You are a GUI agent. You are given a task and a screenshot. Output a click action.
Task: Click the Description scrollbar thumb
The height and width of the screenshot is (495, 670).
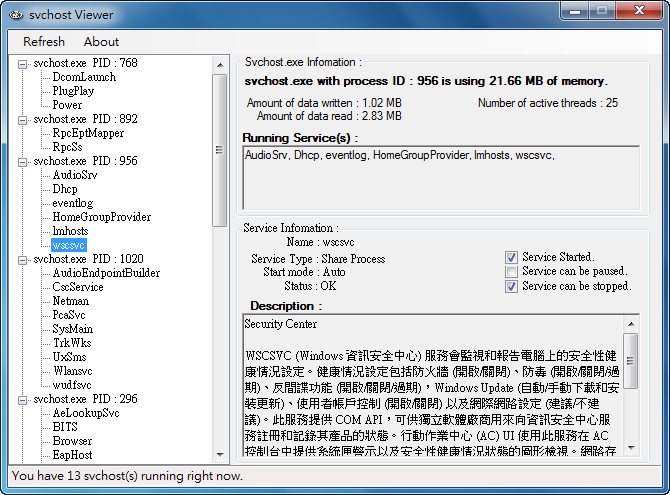(x=631, y=361)
